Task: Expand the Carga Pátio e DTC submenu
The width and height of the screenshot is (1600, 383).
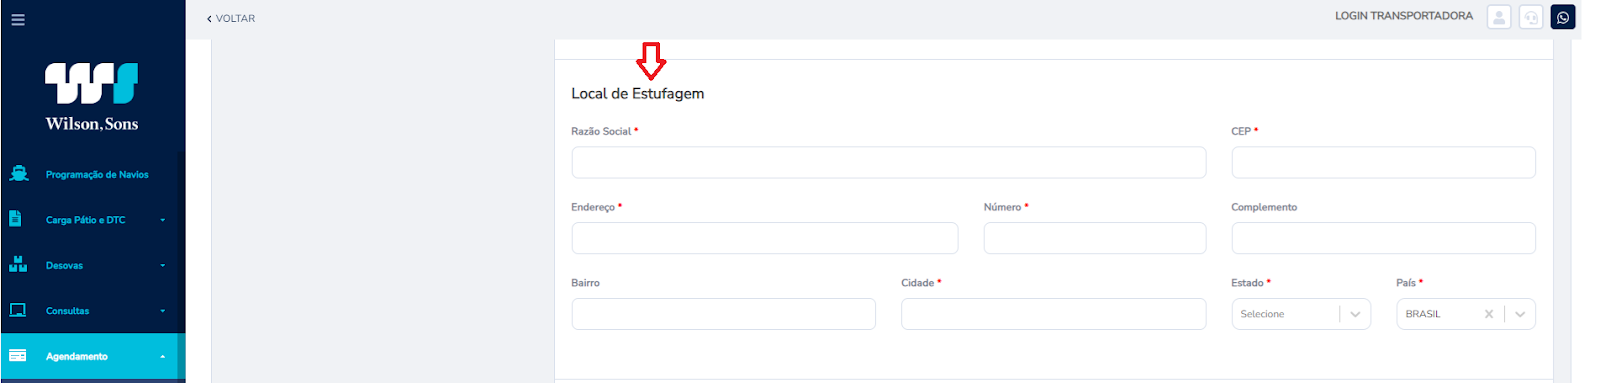Action: [163, 220]
